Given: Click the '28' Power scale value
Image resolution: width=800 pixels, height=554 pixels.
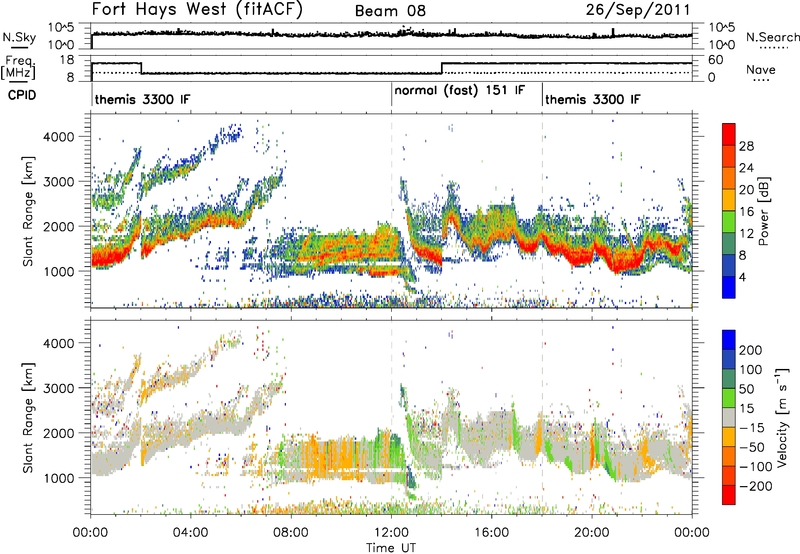Looking at the screenshot, I should [746, 146].
